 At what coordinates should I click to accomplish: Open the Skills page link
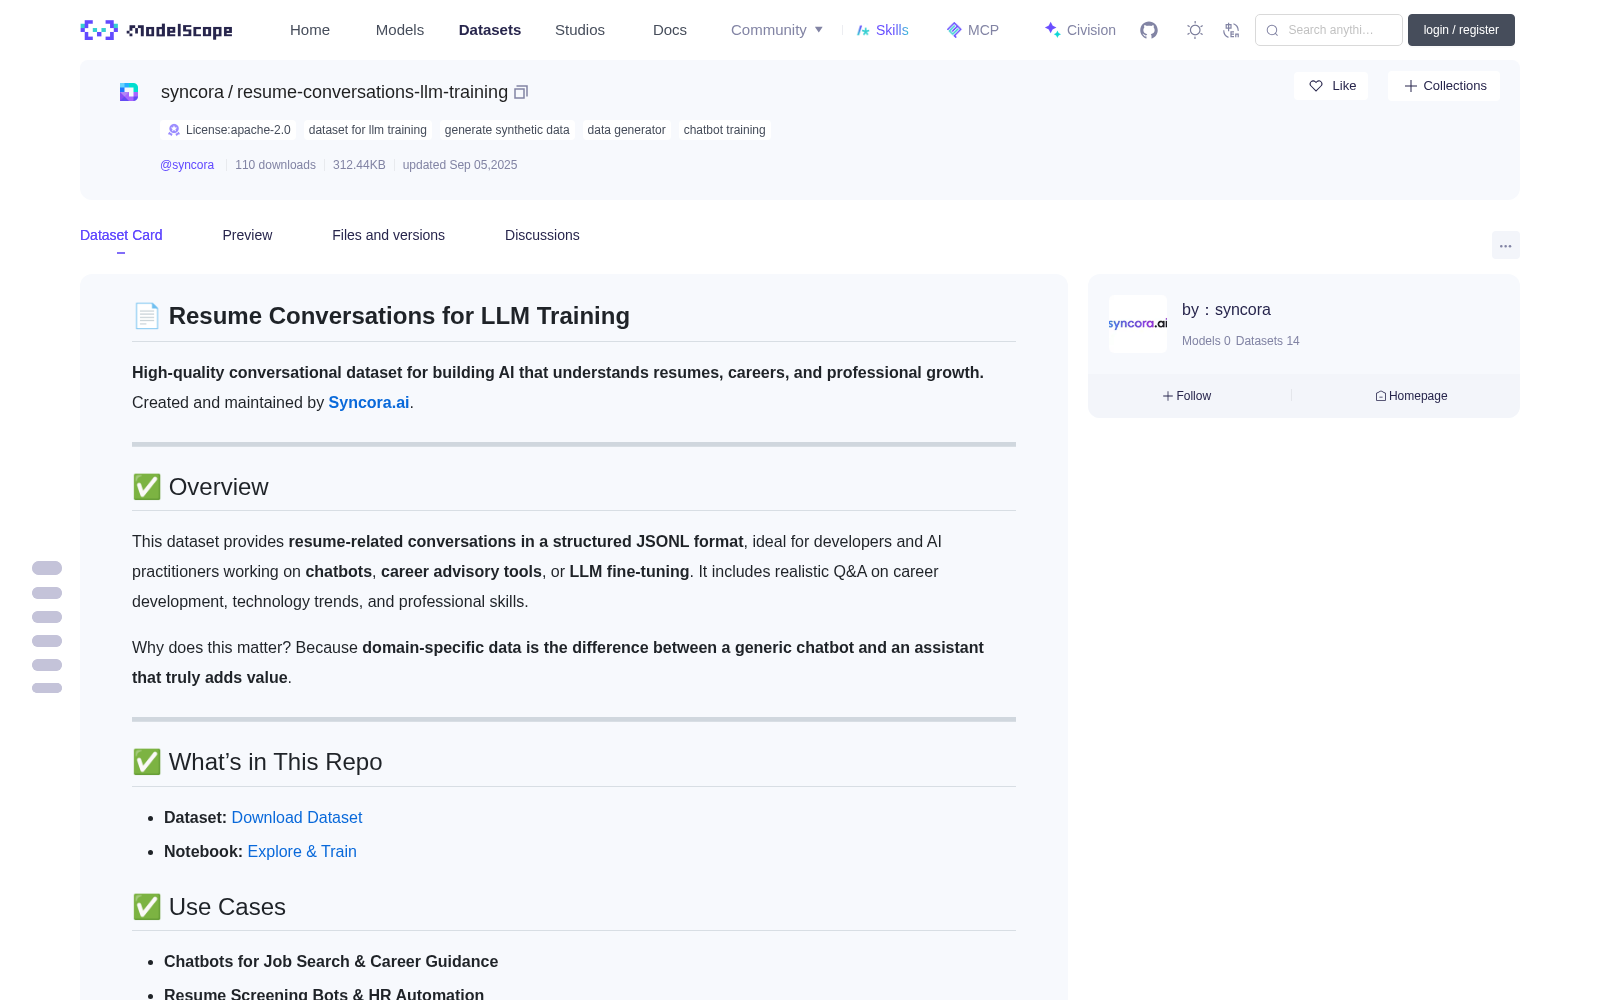tap(883, 30)
